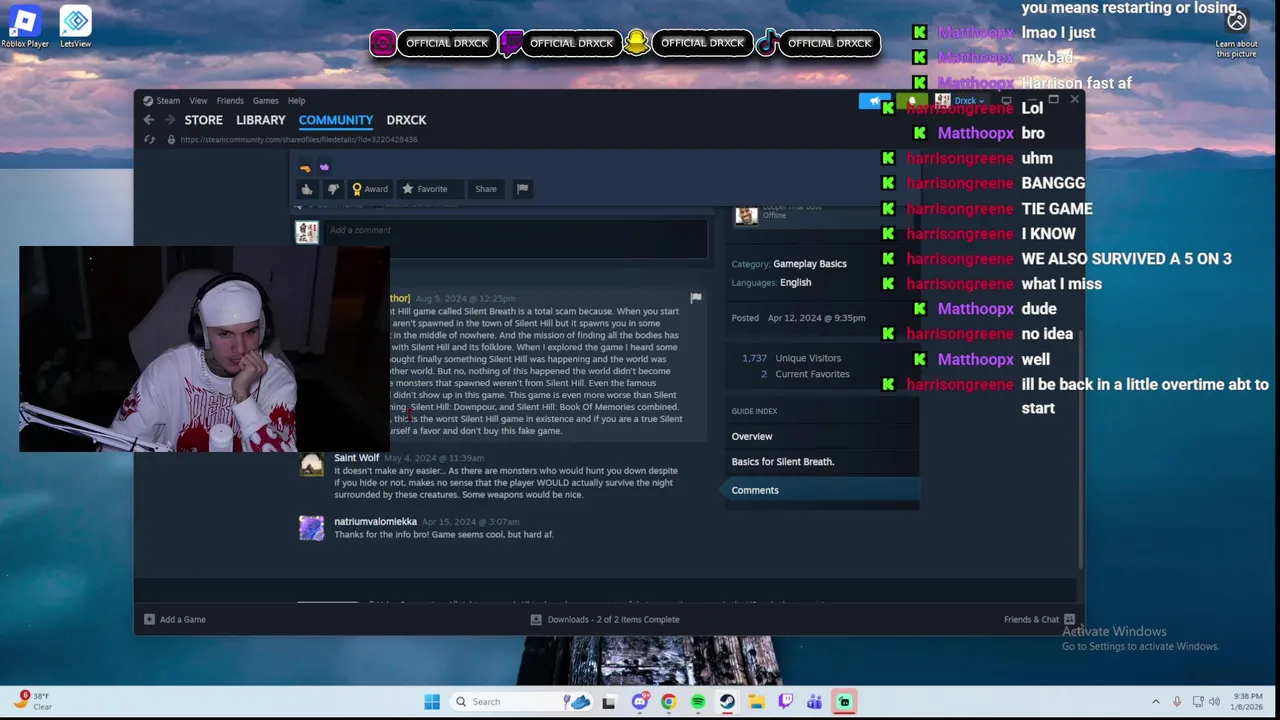Image resolution: width=1280 pixels, height=720 pixels.
Task: Click the Share button
Action: 486,189
